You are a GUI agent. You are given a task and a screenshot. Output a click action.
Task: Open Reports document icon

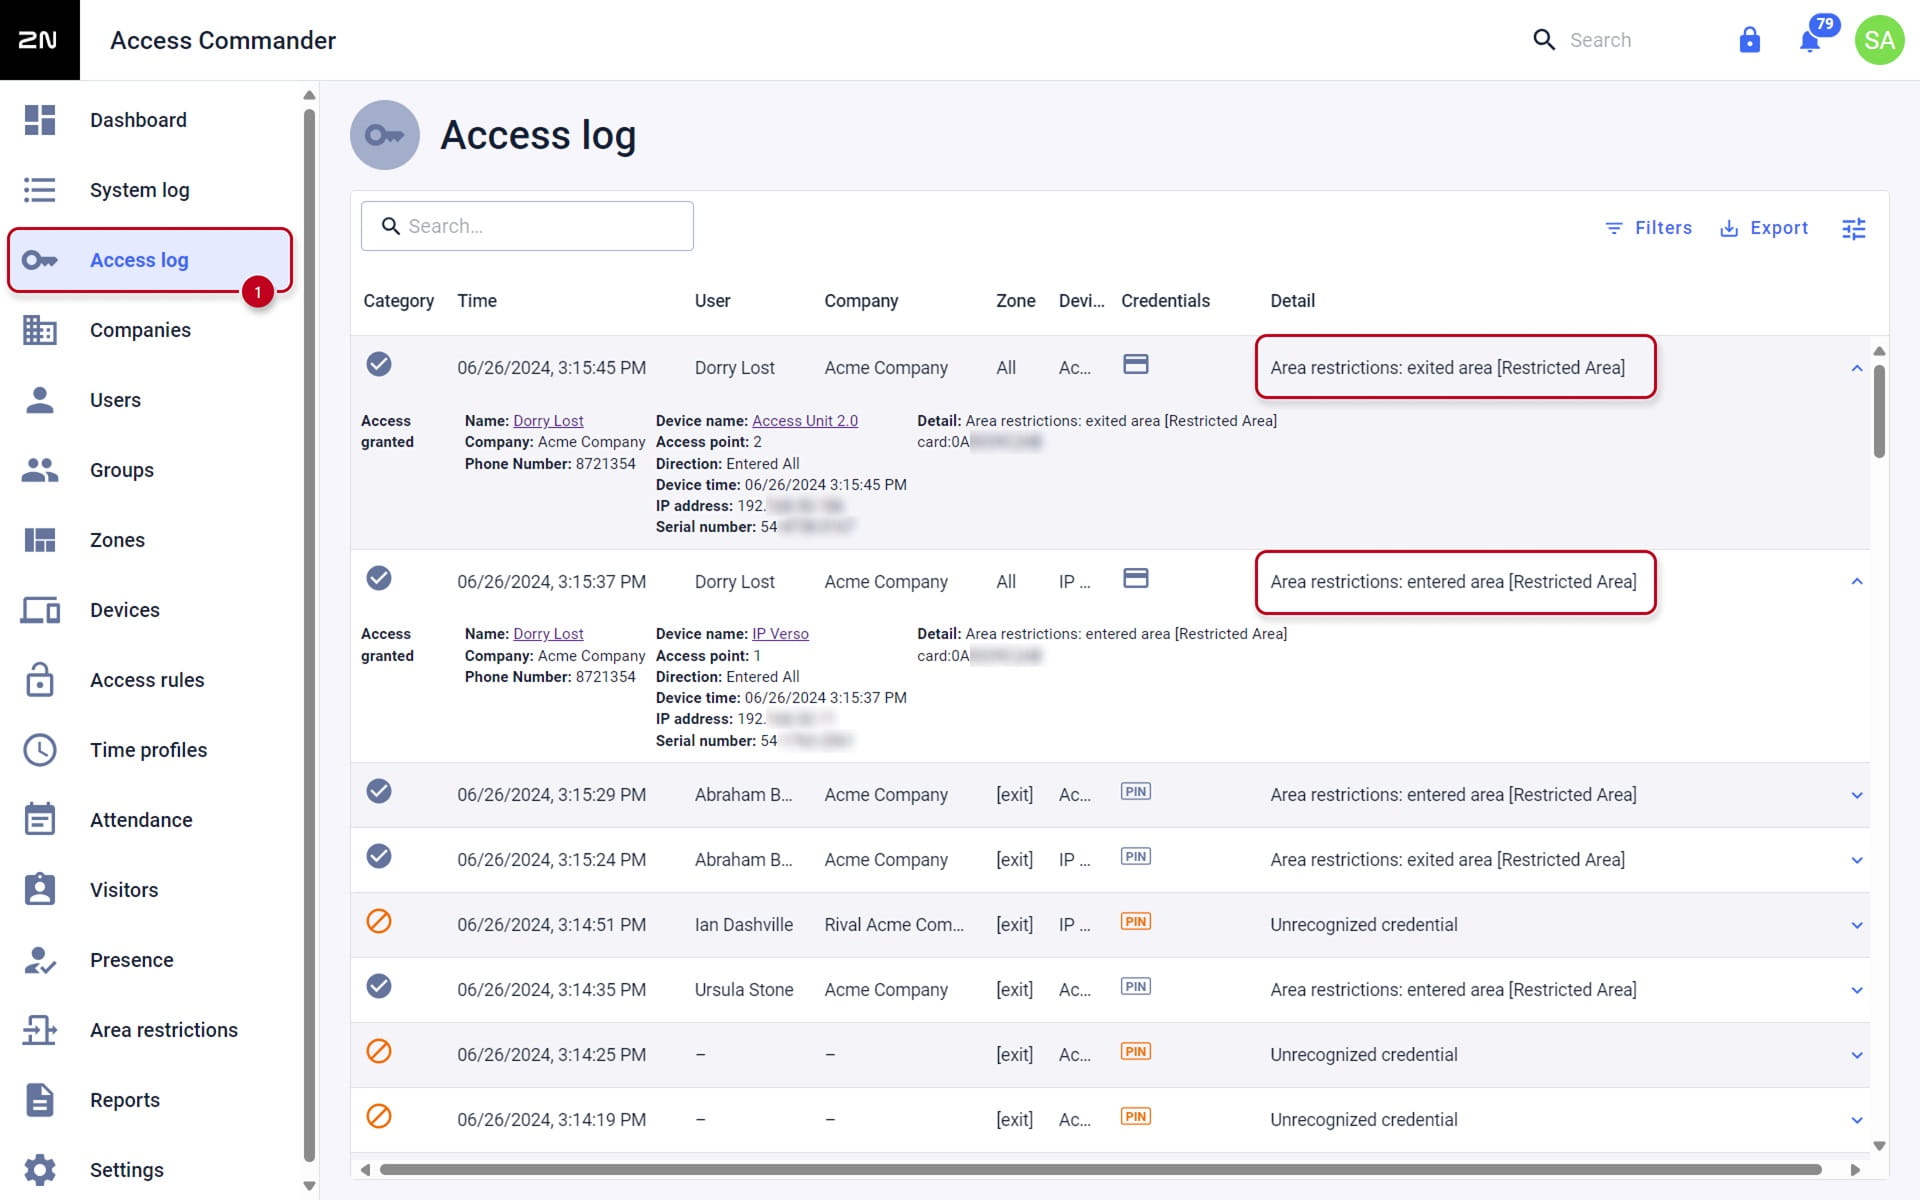tap(40, 1100)
